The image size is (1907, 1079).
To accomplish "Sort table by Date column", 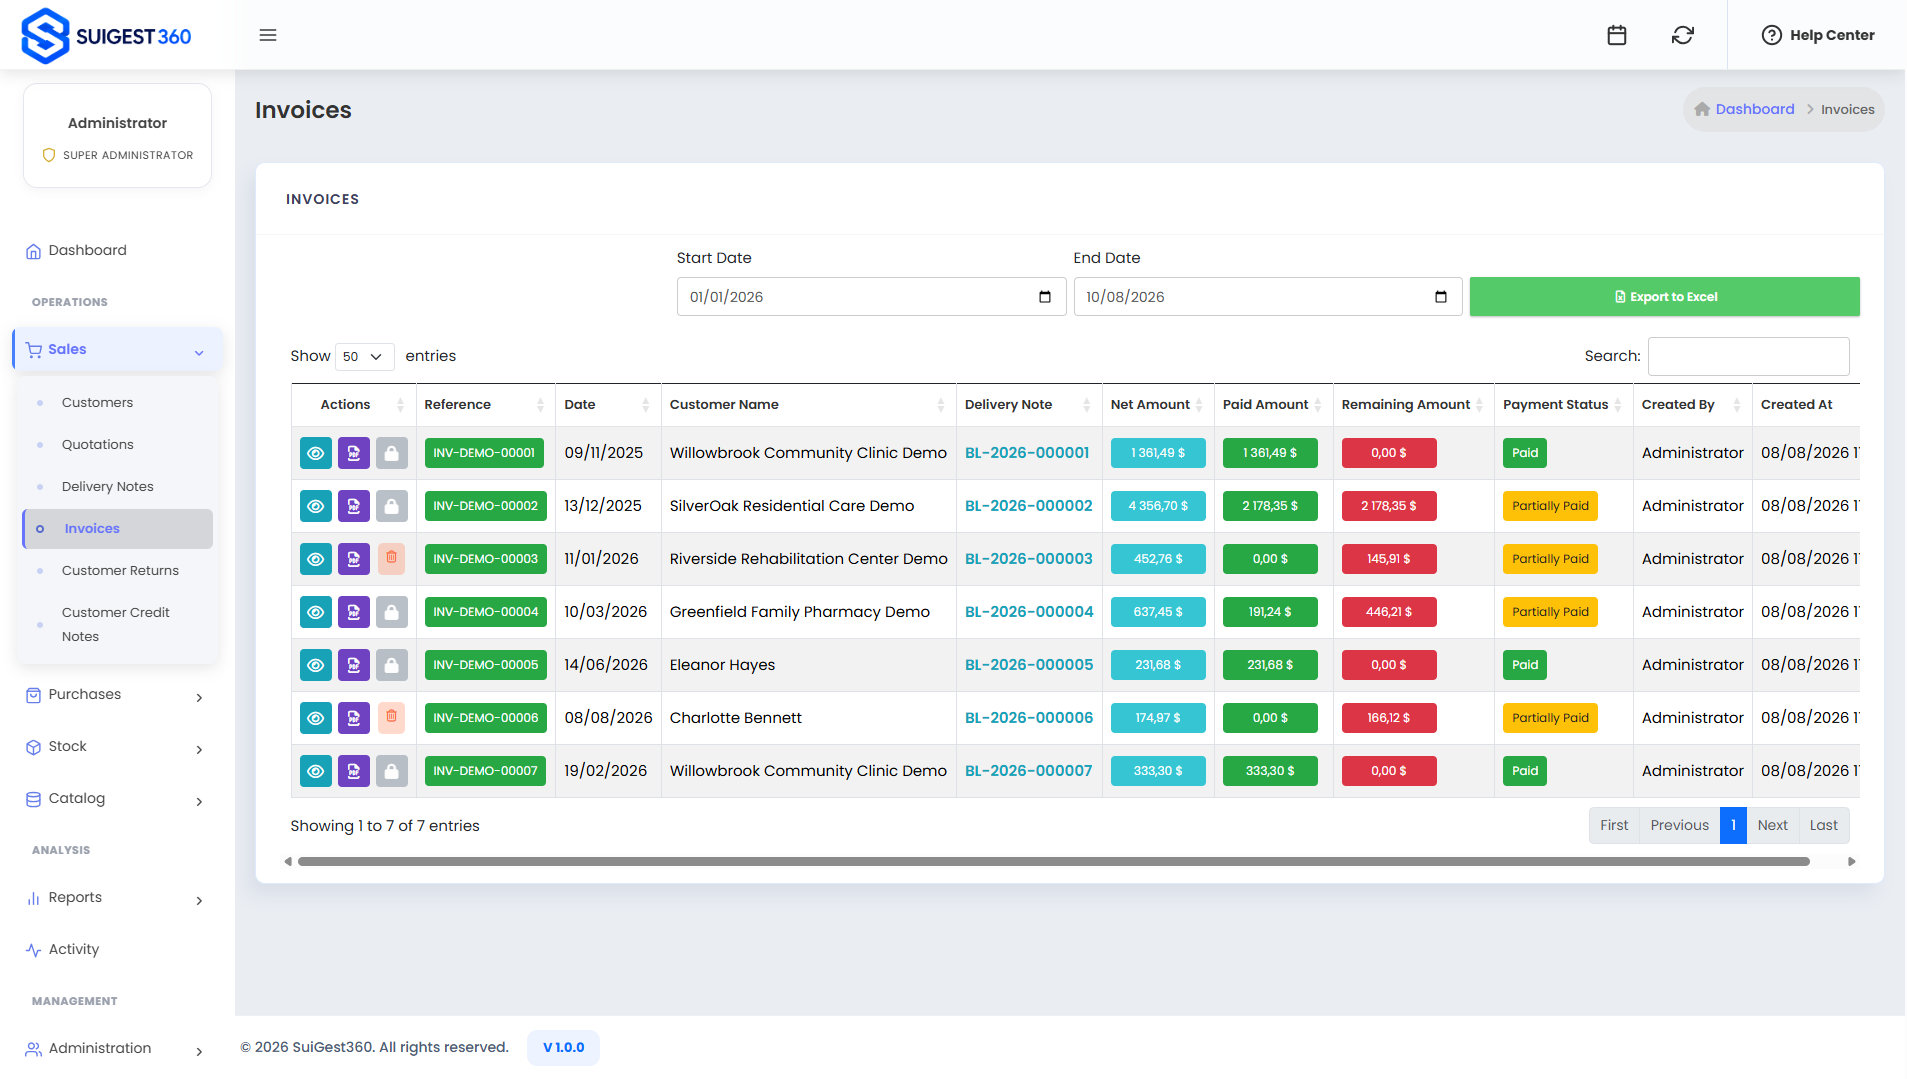I will (607, 405).
